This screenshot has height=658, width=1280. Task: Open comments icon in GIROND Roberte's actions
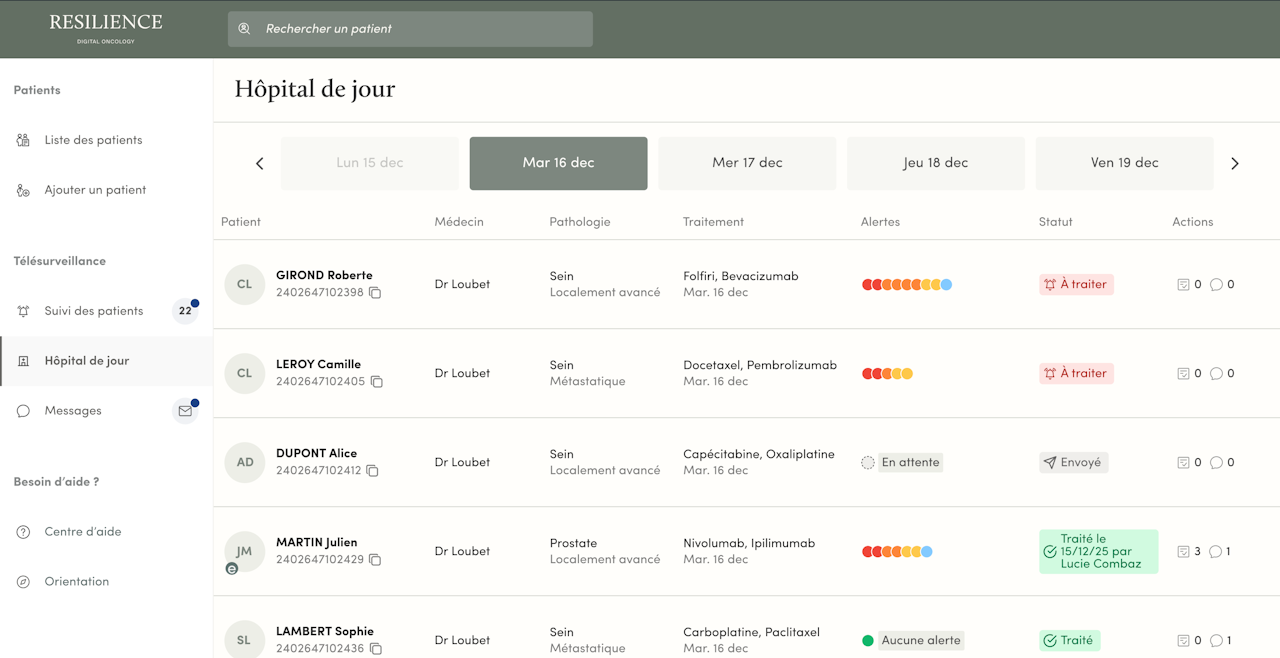click(1216, 284)
